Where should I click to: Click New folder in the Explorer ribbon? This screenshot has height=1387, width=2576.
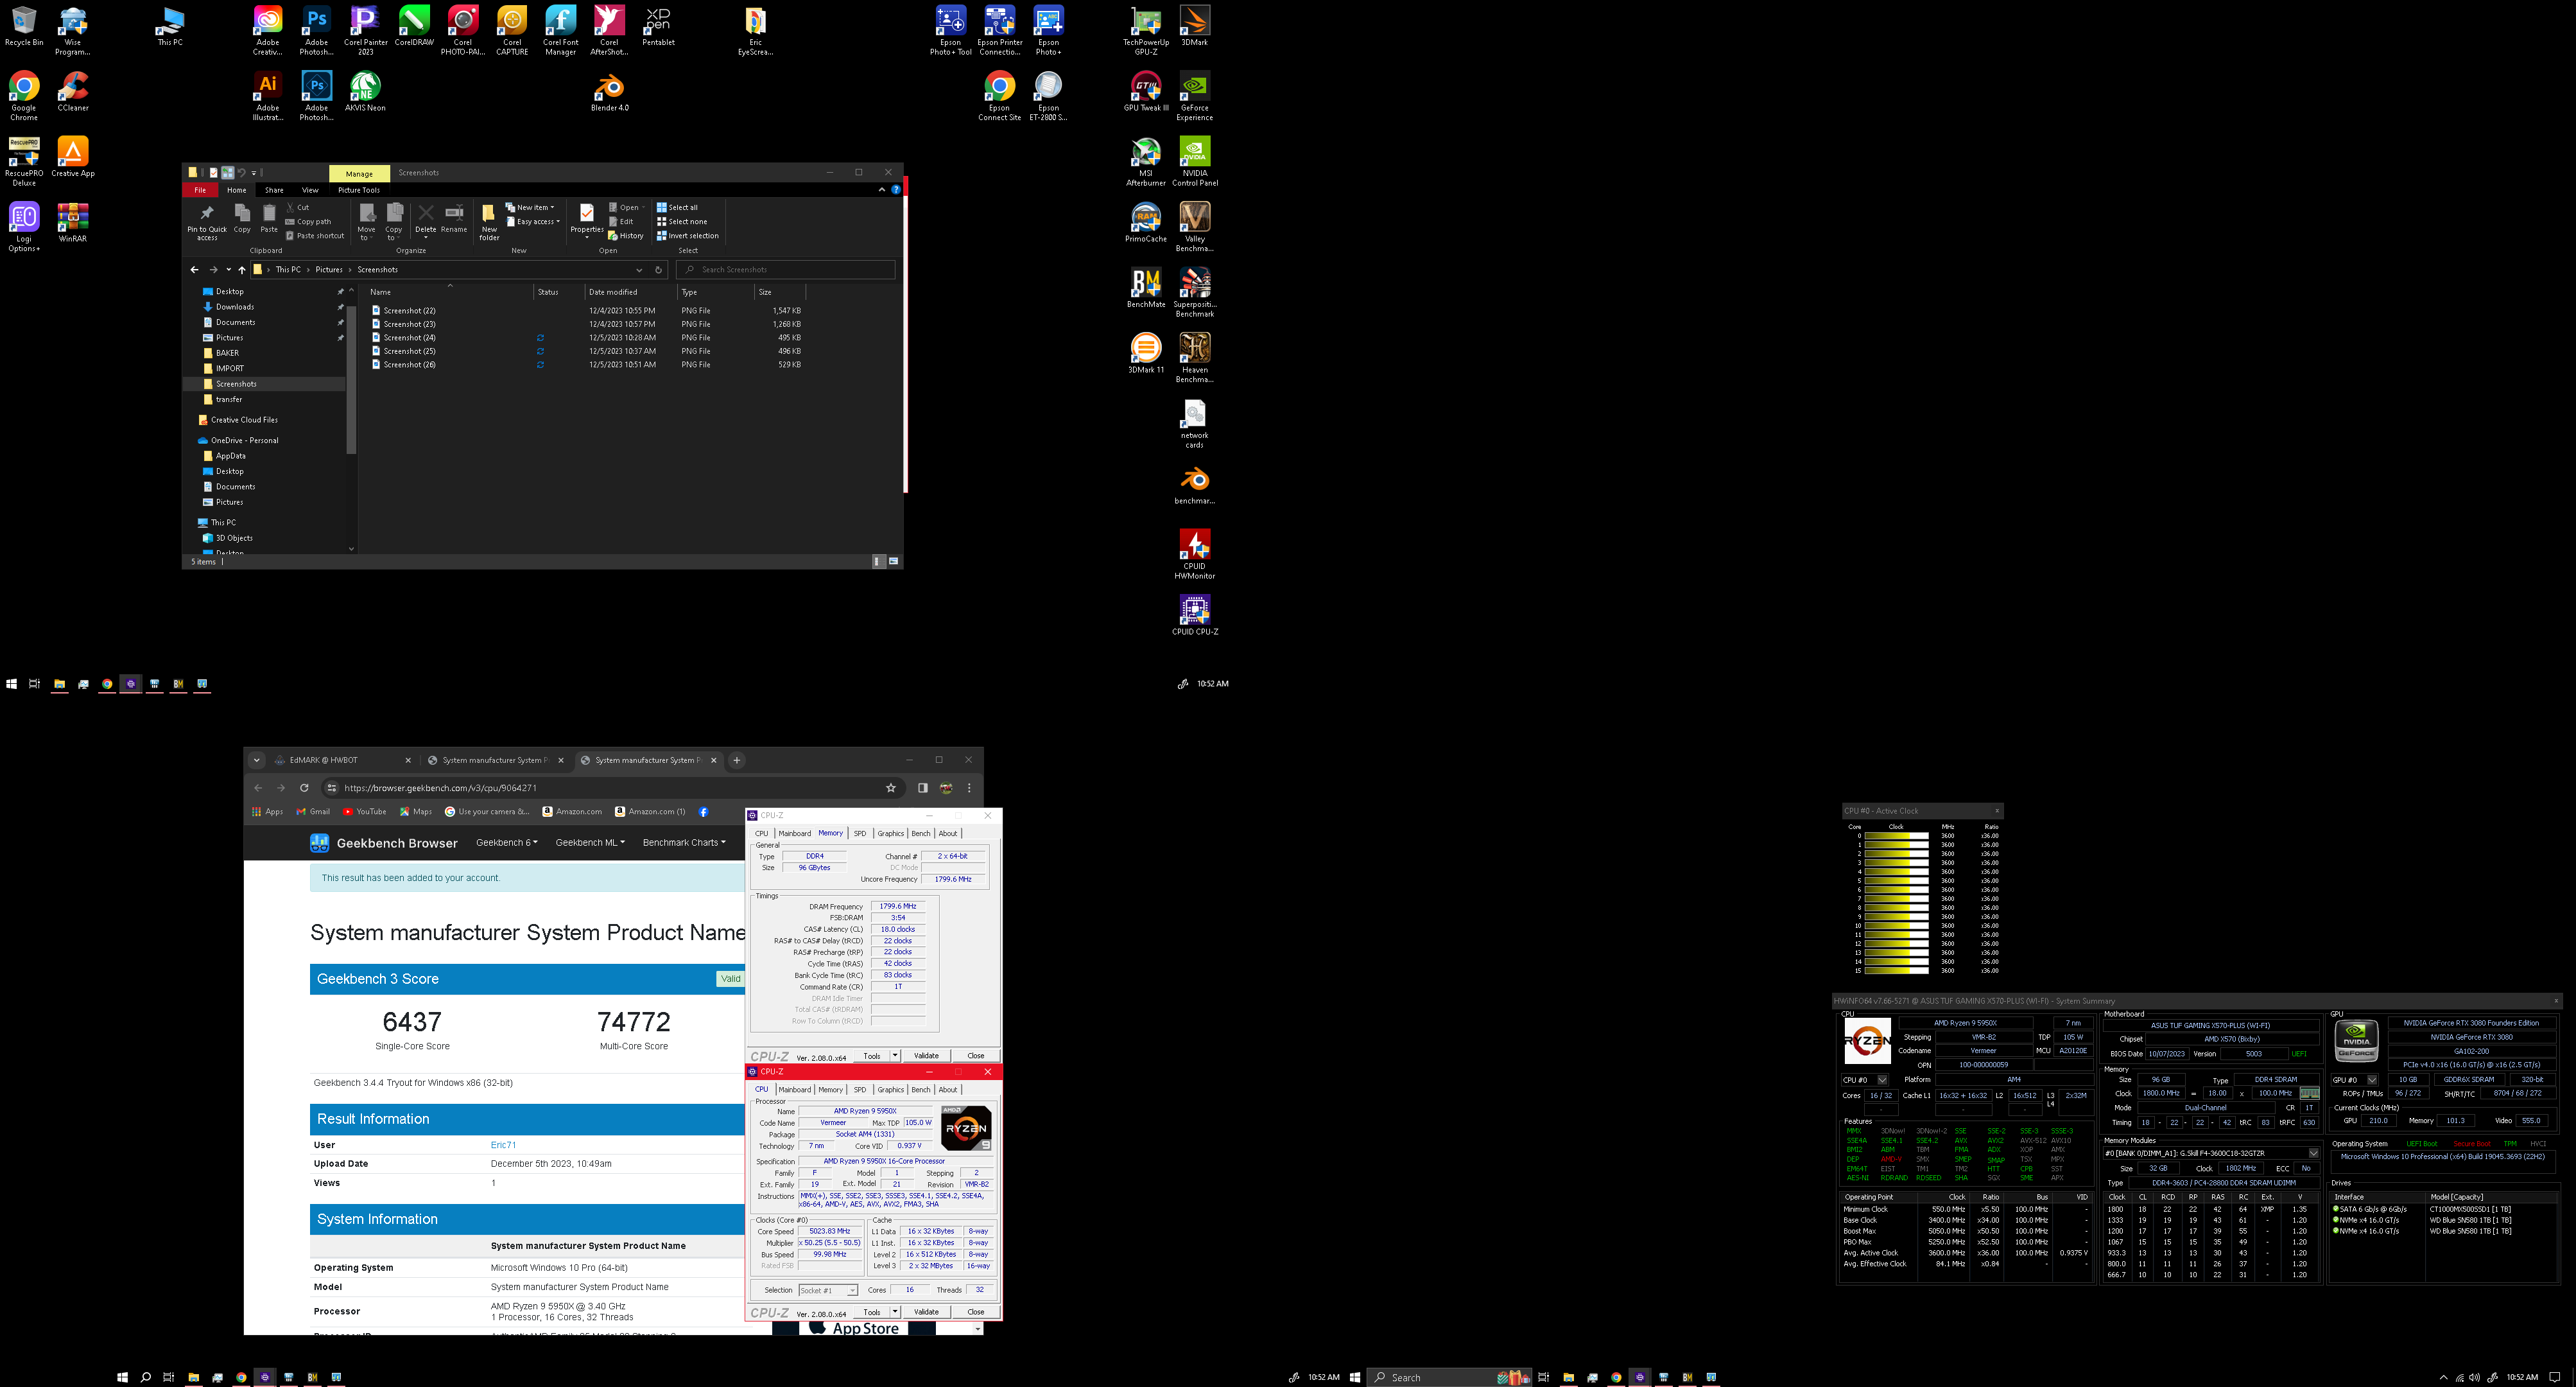tap(489, 222)
